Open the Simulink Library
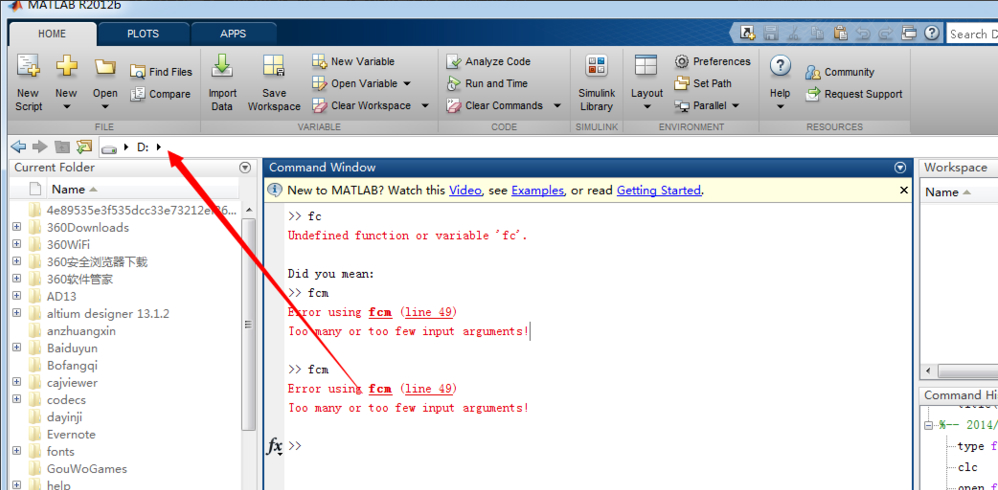This screenshot has width=998, height=490. (596, 83)
